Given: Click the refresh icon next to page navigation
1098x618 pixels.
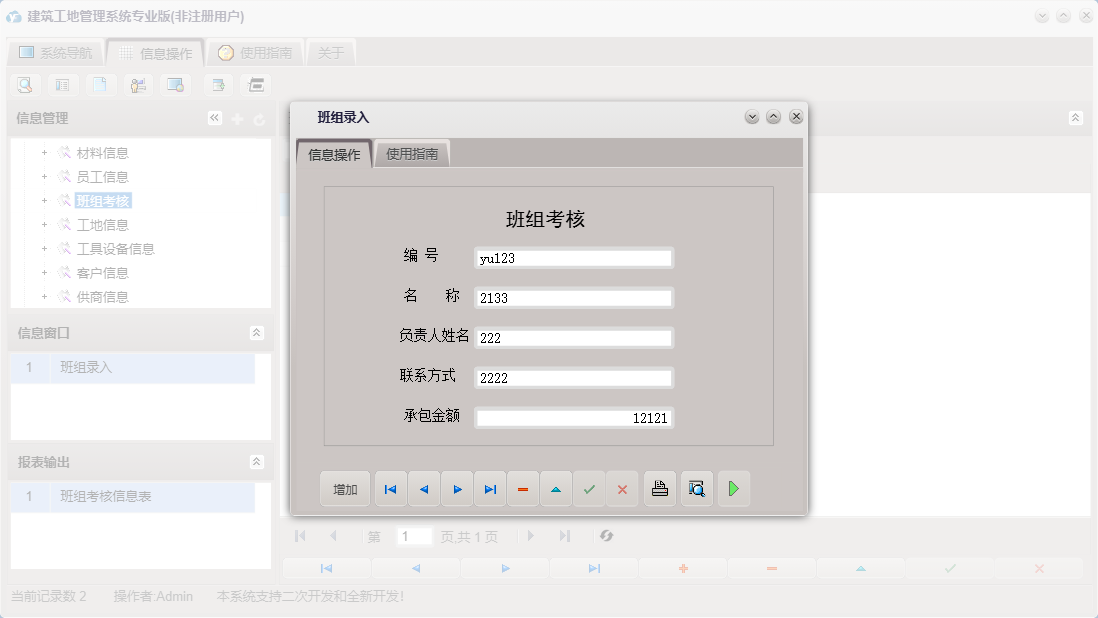Looking at the screenshot, I should click(x=607, y=536).
